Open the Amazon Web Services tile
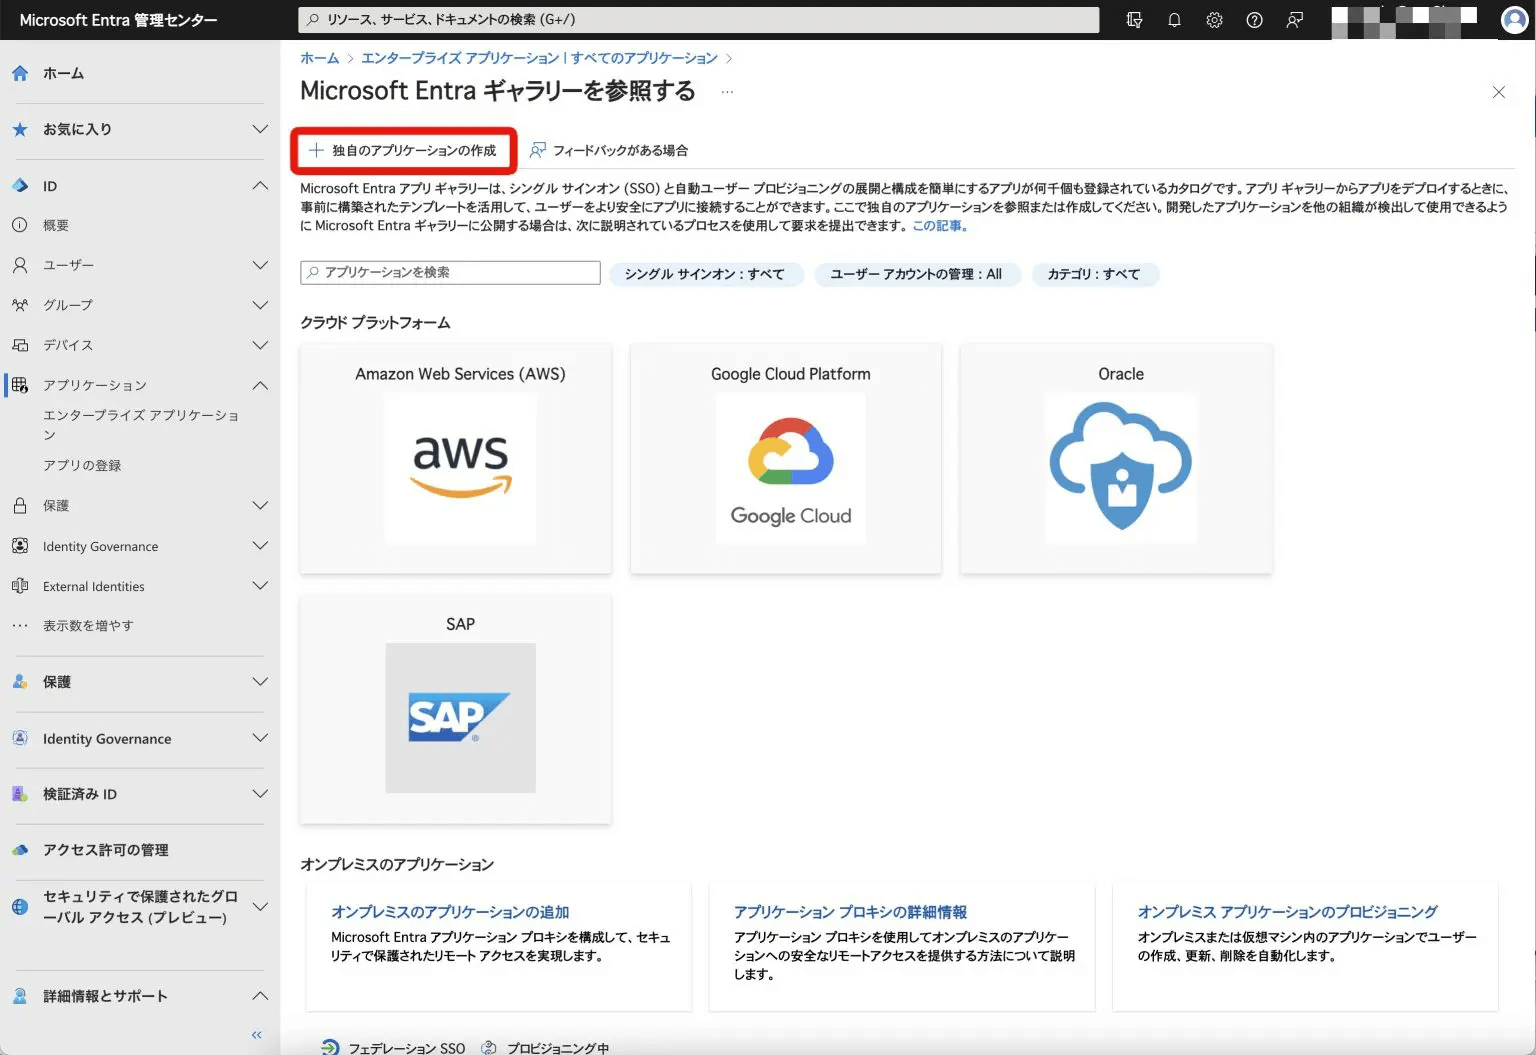The width and height of the screenshot is (1536, 1055). pos(456,459)
